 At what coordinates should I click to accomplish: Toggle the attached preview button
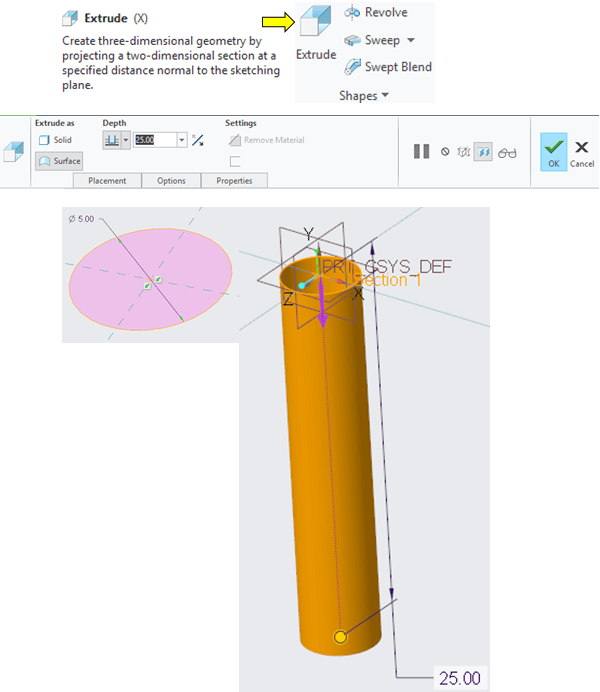click(x=483, y=152)
